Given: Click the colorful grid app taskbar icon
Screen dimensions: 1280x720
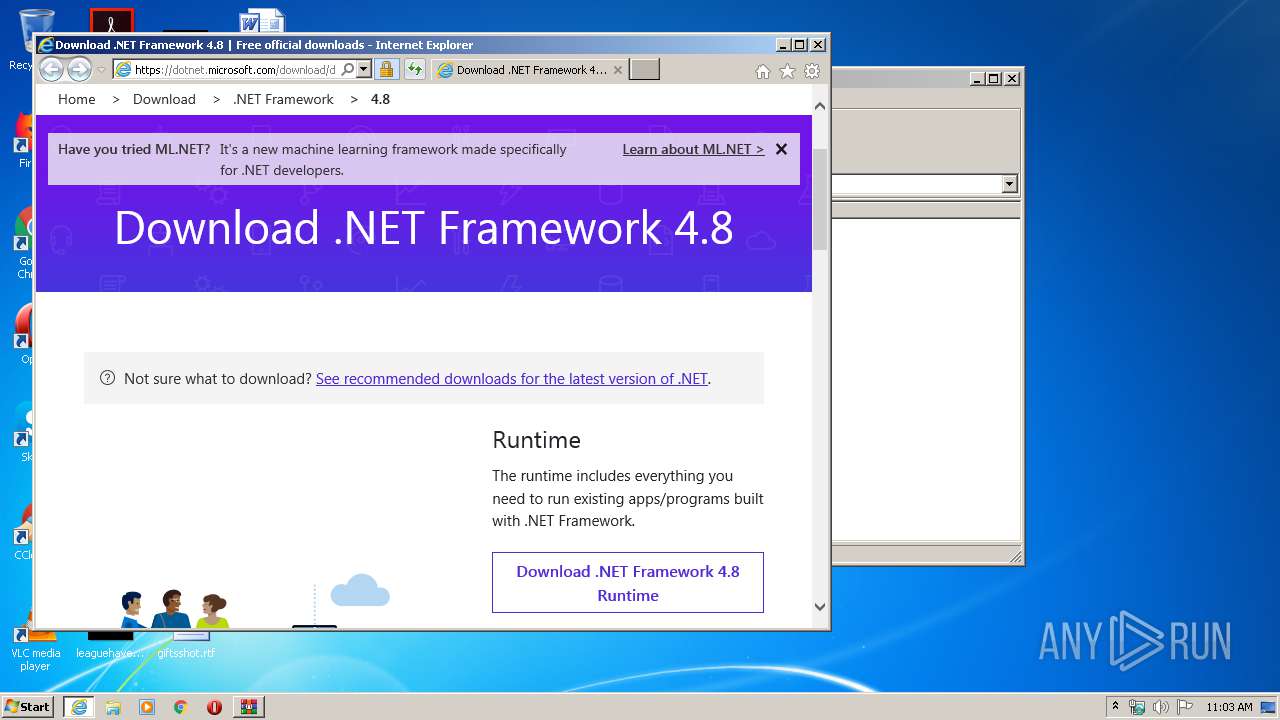Looking at the screenshot, I should [x=248, y=707].
